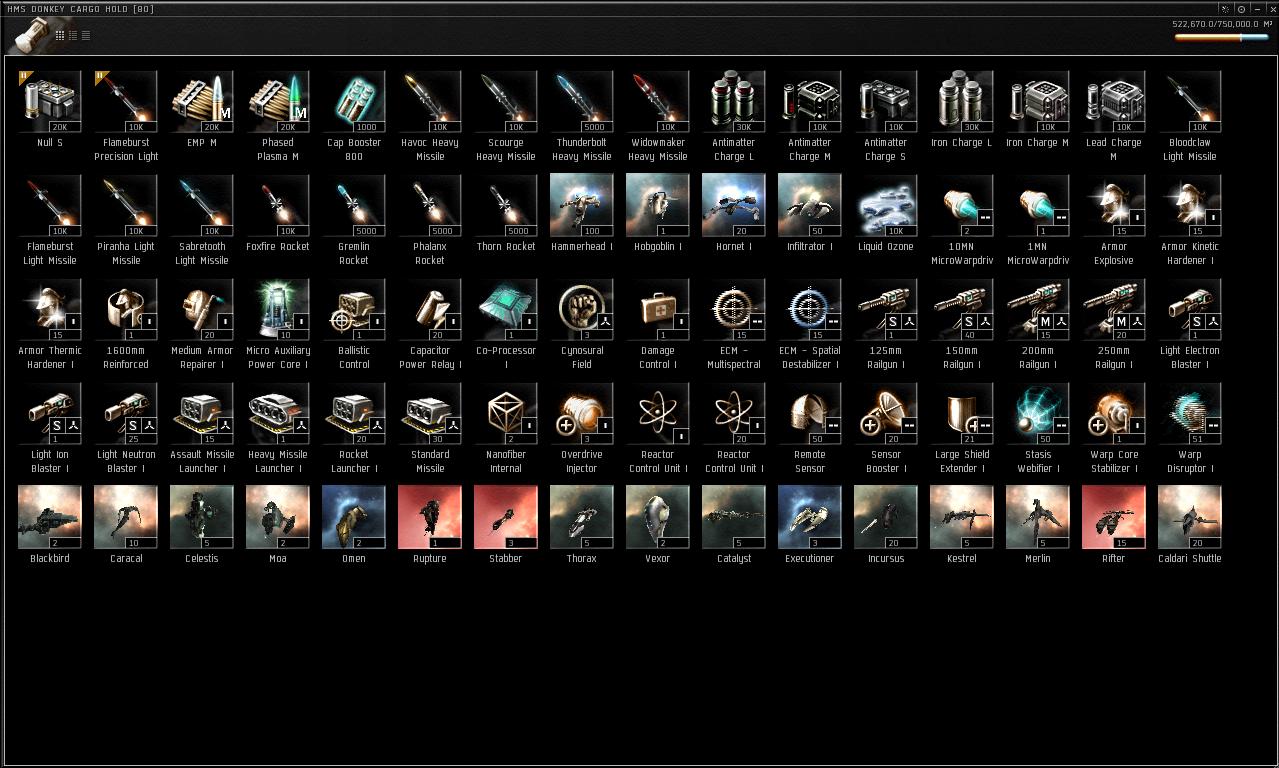Select the Gremlin Rocket stack
The height and width of the screenshot is (768, 1279).
click(x=354, y=205)
